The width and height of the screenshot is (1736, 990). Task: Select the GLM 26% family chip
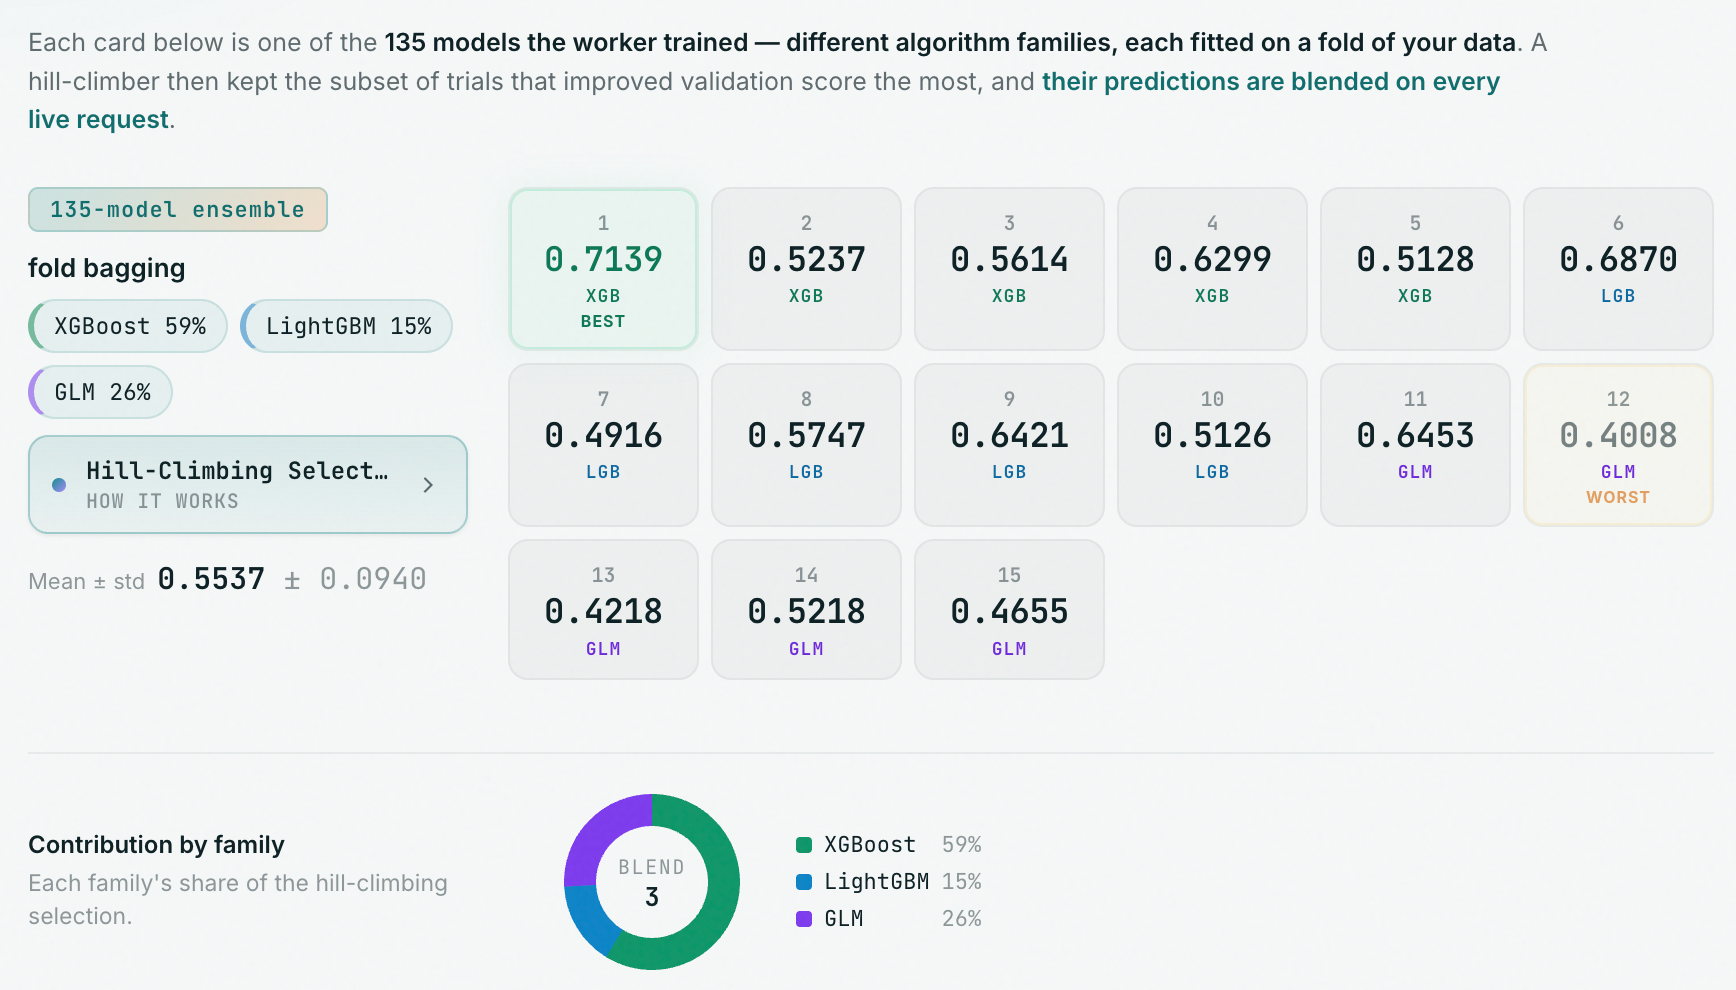pos(101,392)
